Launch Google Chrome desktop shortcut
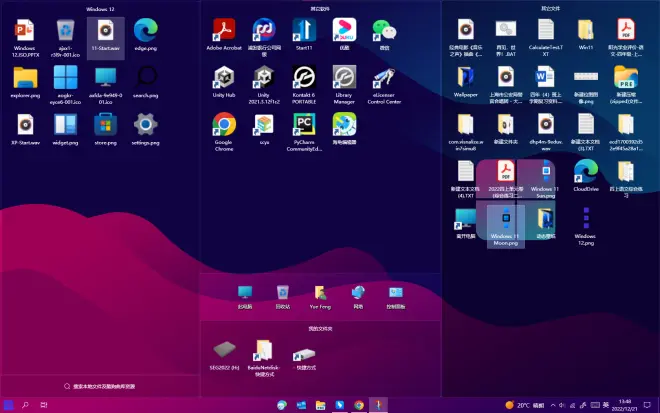The height and width of the screenshot is (413, 660). click(224, 132)
